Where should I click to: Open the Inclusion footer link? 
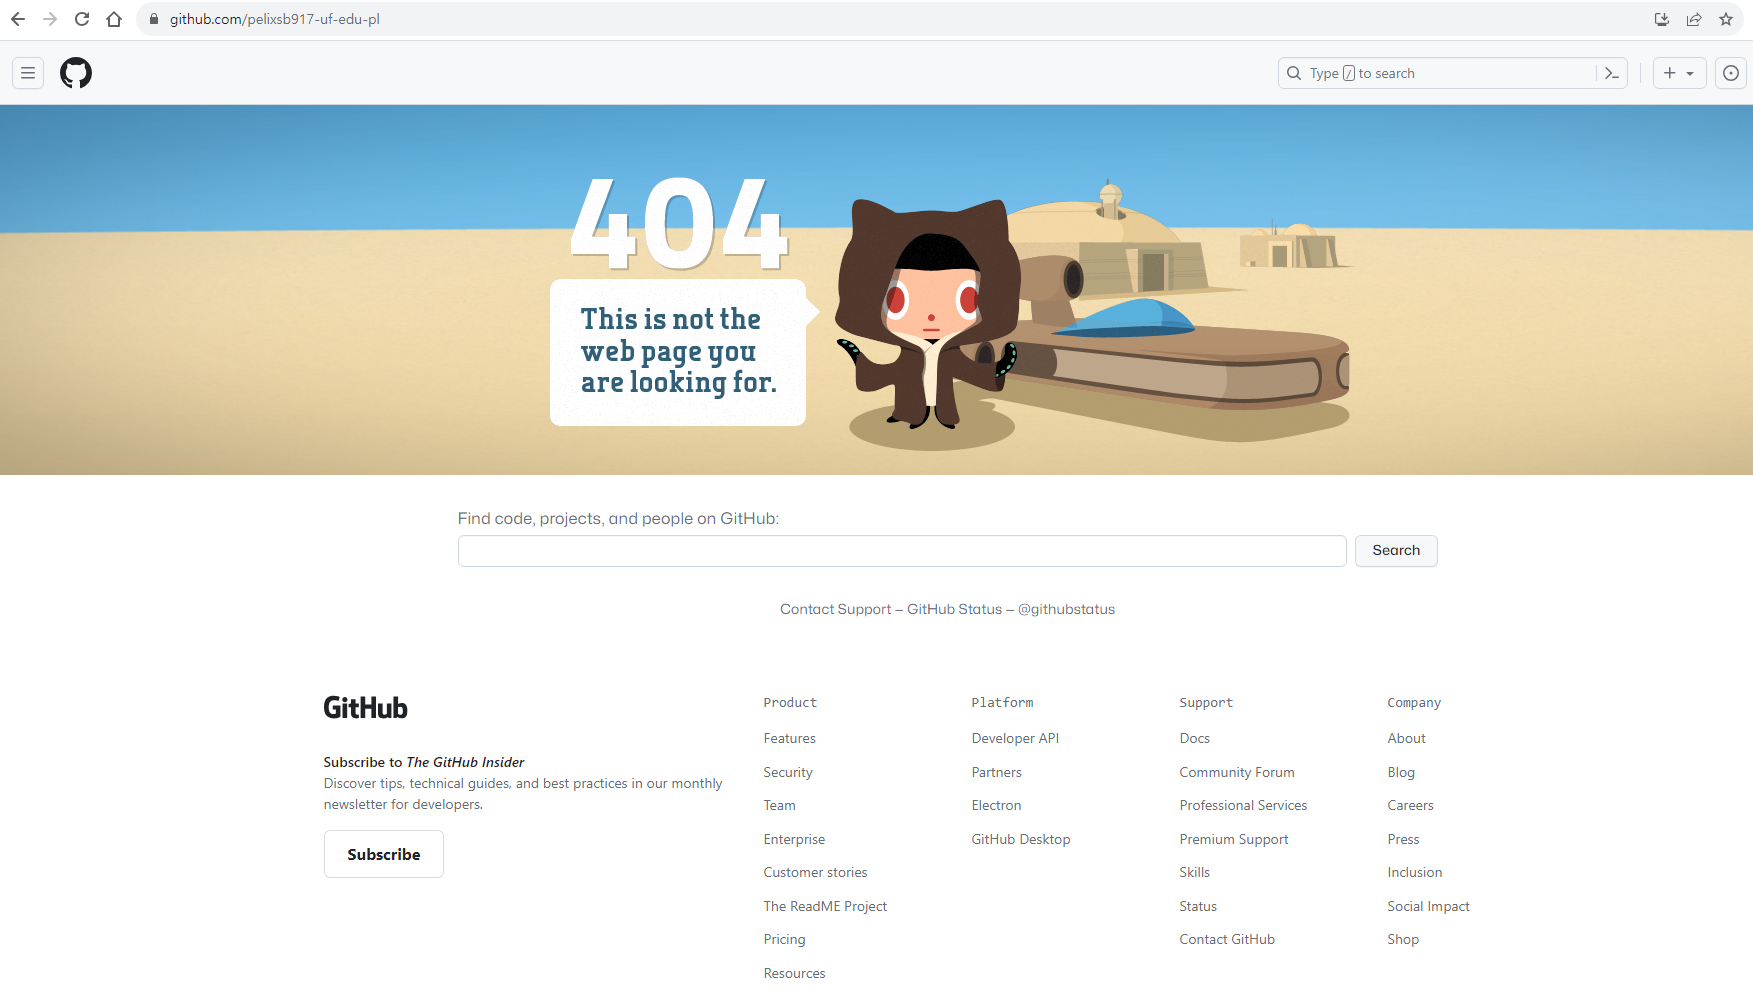pos(1415,872)
